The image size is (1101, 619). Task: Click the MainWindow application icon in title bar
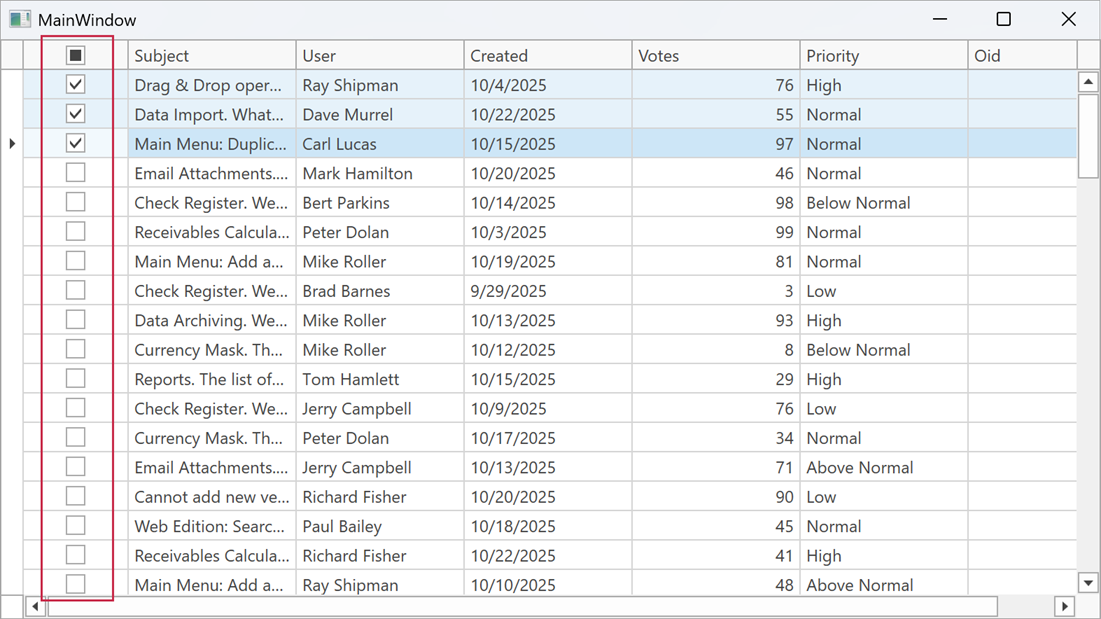pyautogui.click(x=22, y=19)
